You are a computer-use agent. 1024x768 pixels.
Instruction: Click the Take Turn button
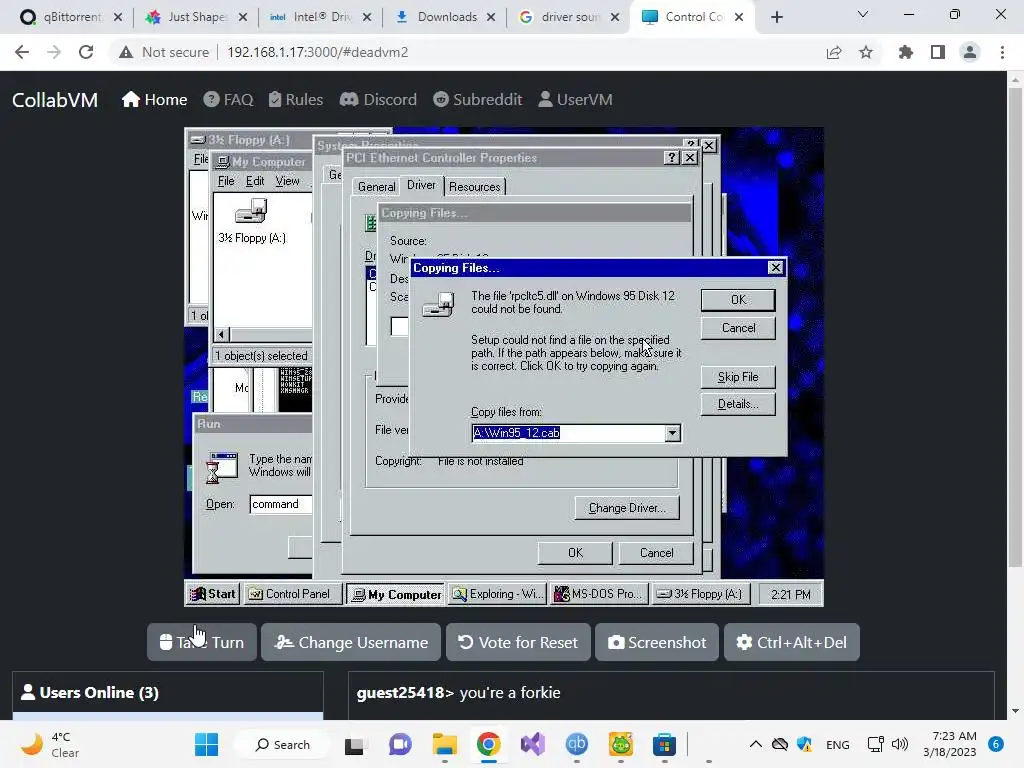[x=202, y=643]
